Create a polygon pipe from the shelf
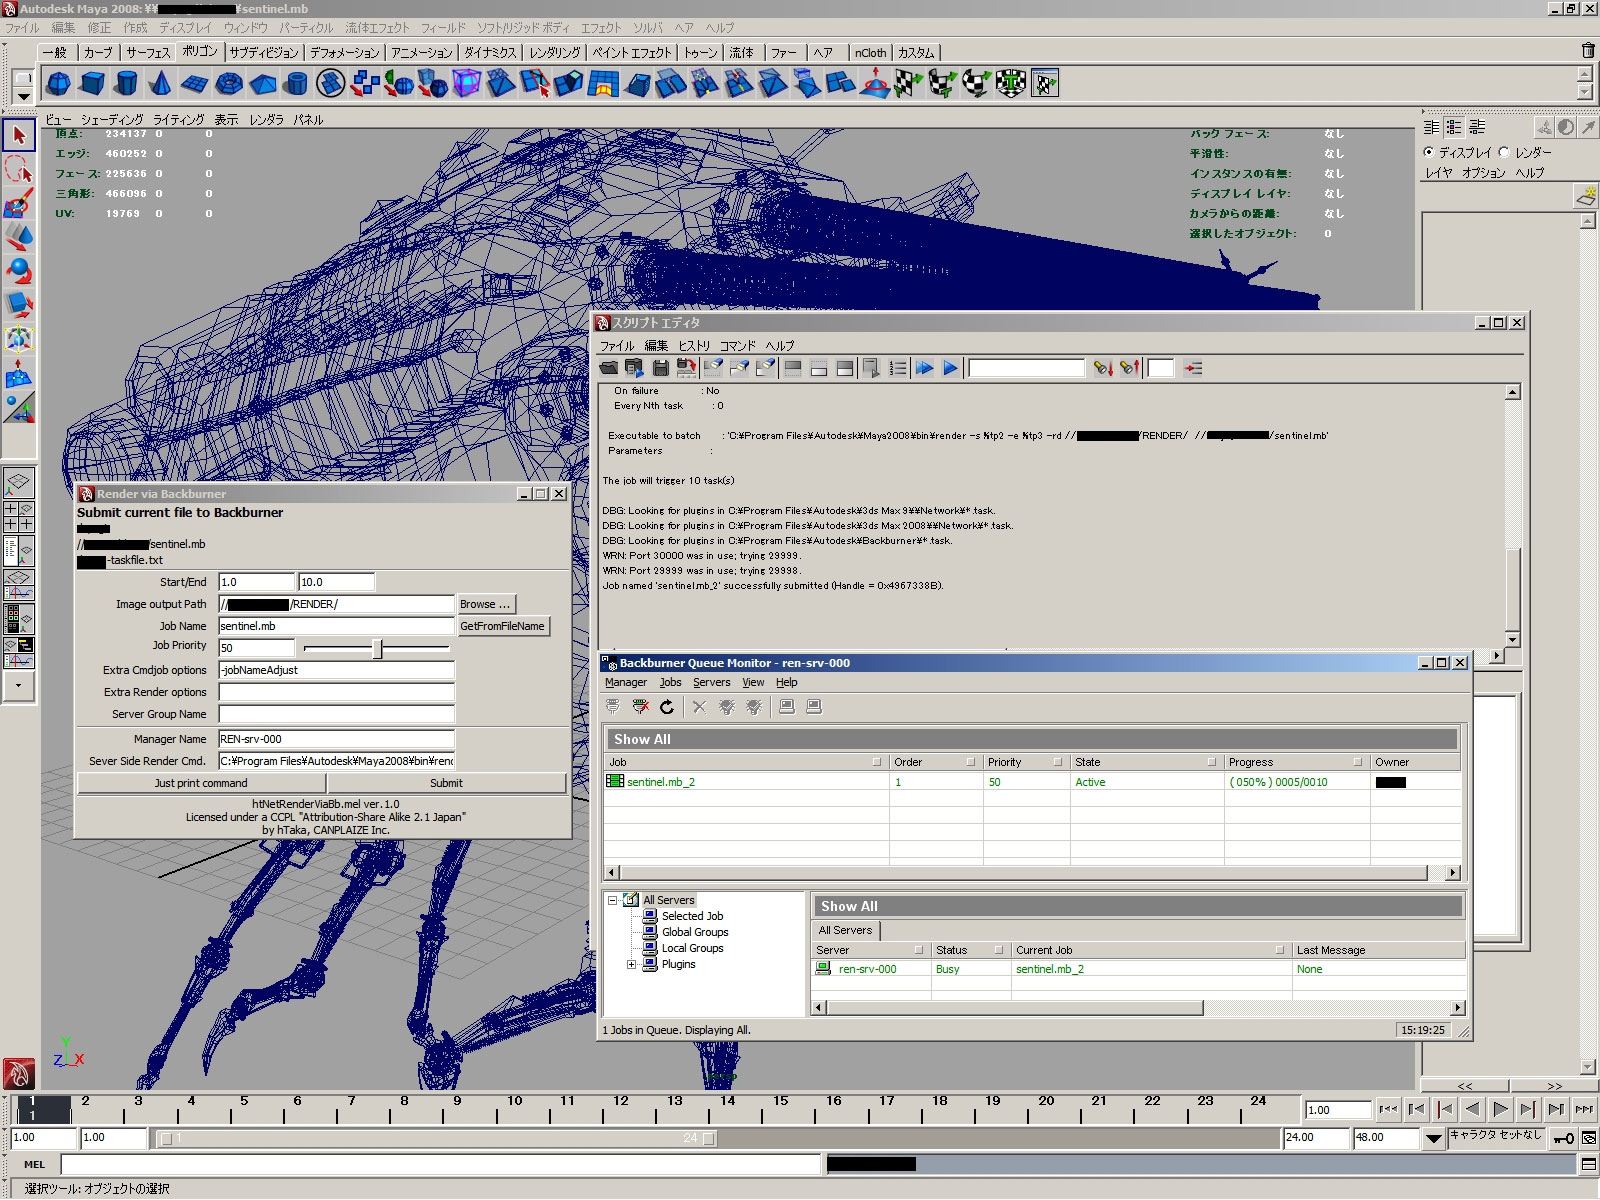The width and height of the screenshot is (1600, 1200). (297, 84)
